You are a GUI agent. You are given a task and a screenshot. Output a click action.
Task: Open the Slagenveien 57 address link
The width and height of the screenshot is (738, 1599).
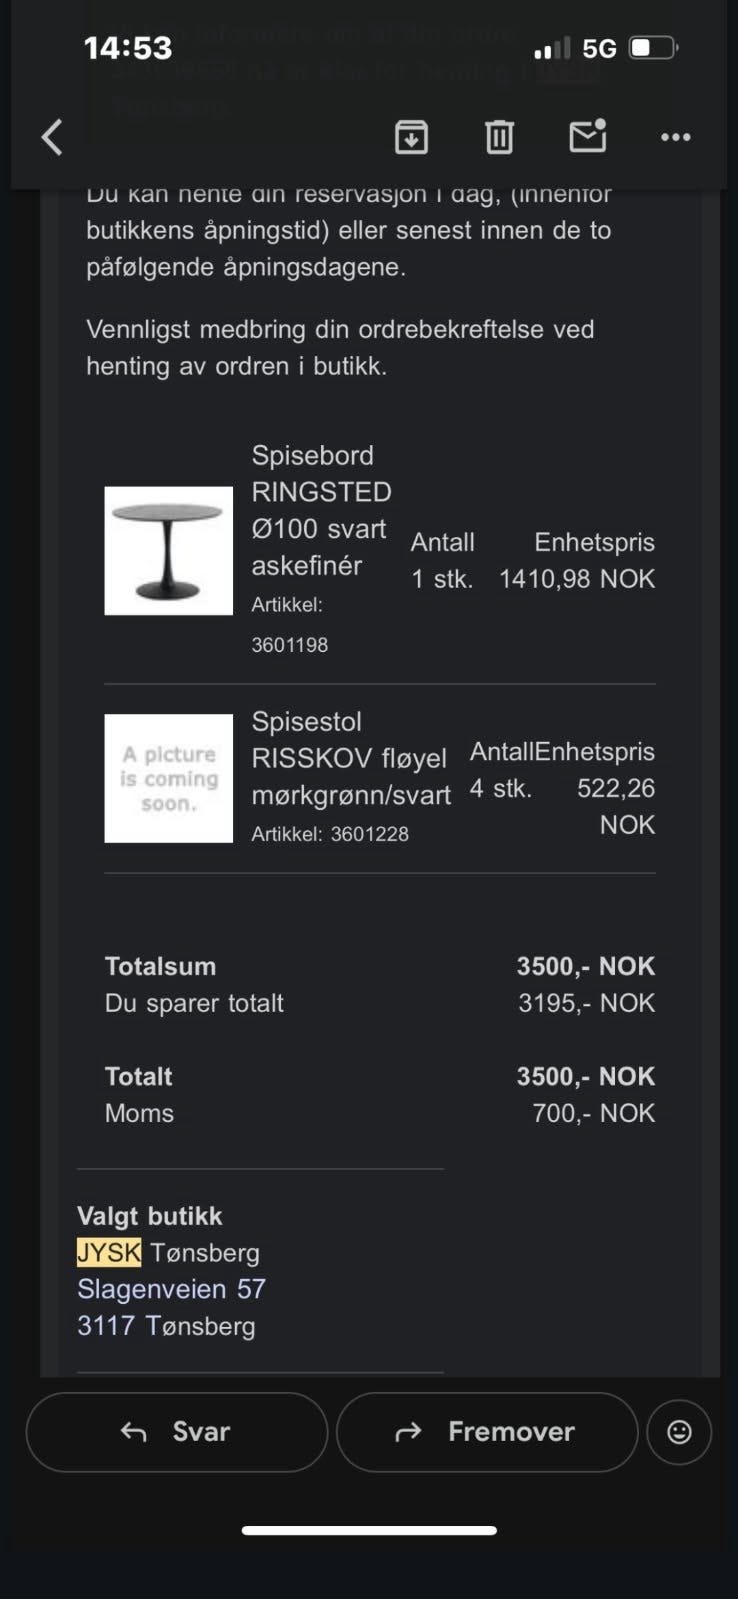(171, 1289)
